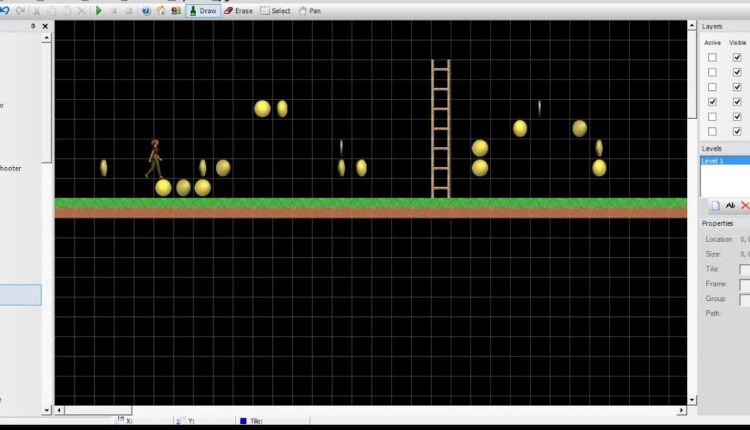Select the Erase tool
Image resolution: width=750 pixels, height=430 pixels.
[x=238, y=11]
